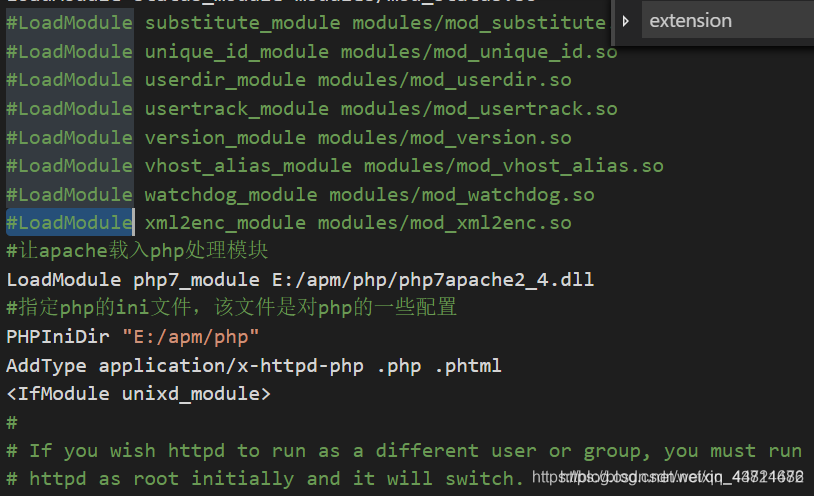This screenshot has height=496, width=814.
Task: Click the comment '# httpd as root initially'
Action: coord(265,479)
